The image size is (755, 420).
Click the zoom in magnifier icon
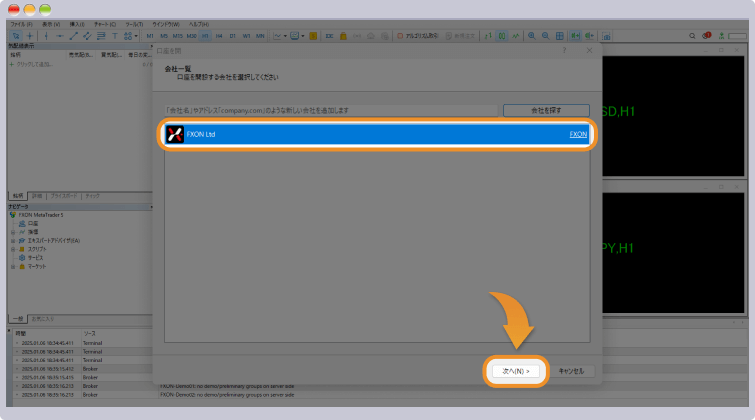[531, 36]
